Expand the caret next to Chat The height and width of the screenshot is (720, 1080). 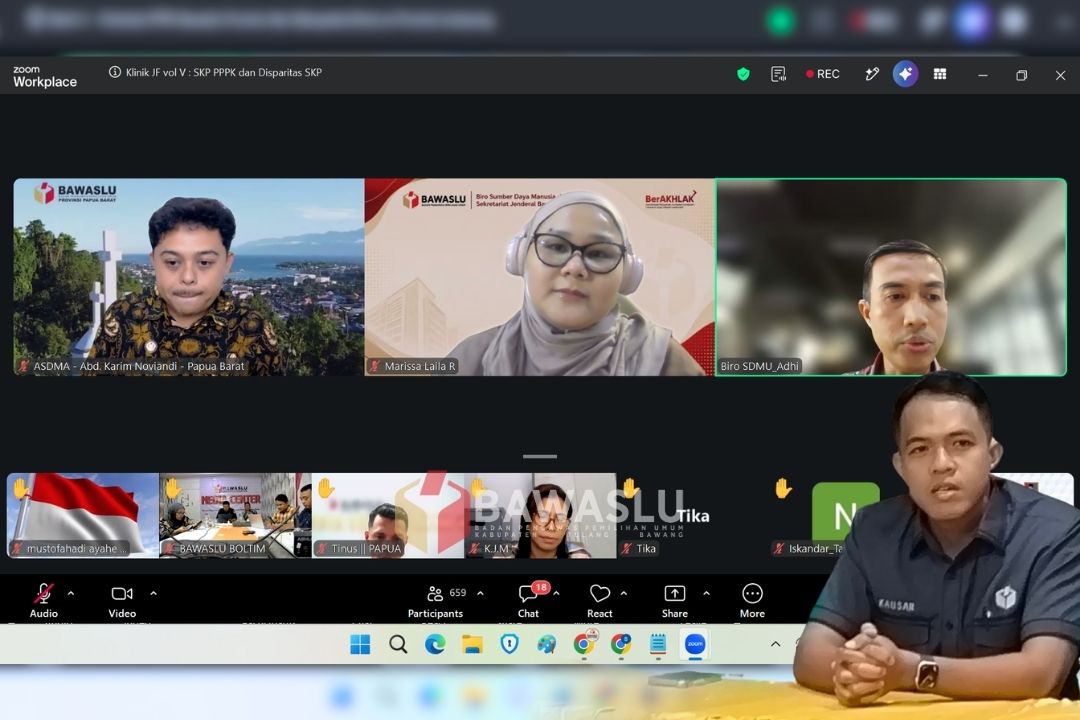(x=557, y=593)
